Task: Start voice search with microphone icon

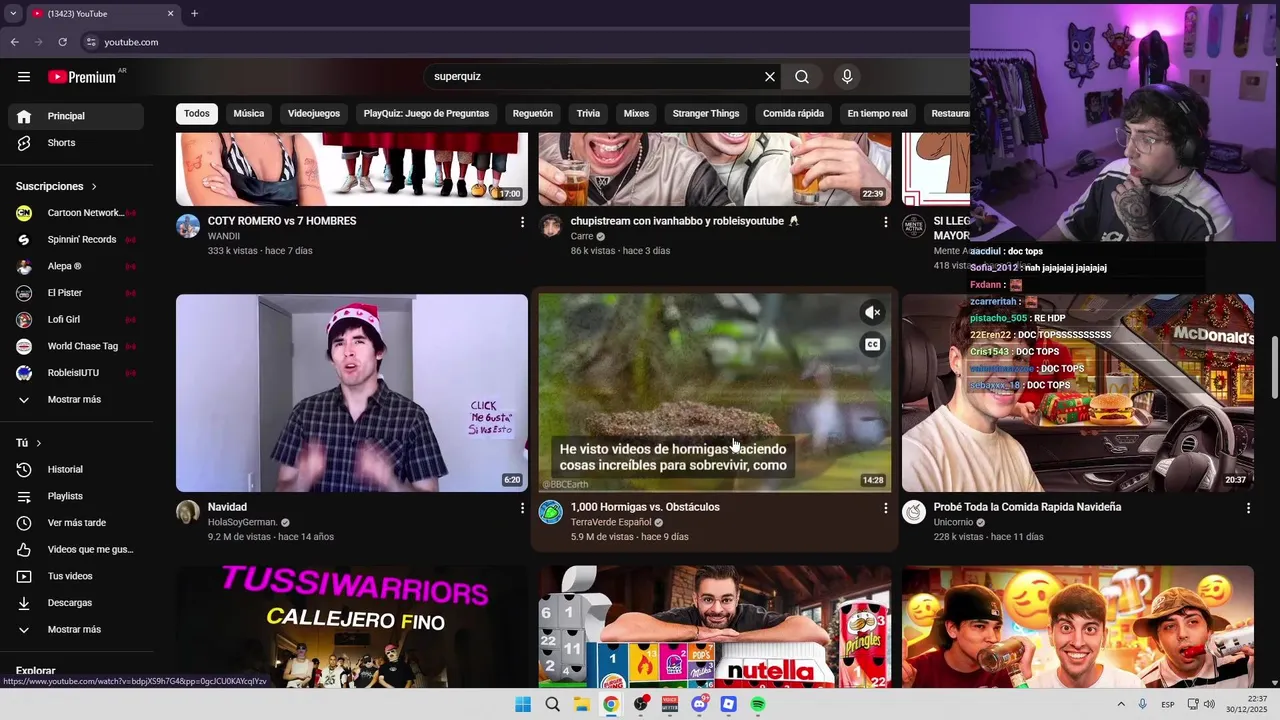Action: click(847, 77)
